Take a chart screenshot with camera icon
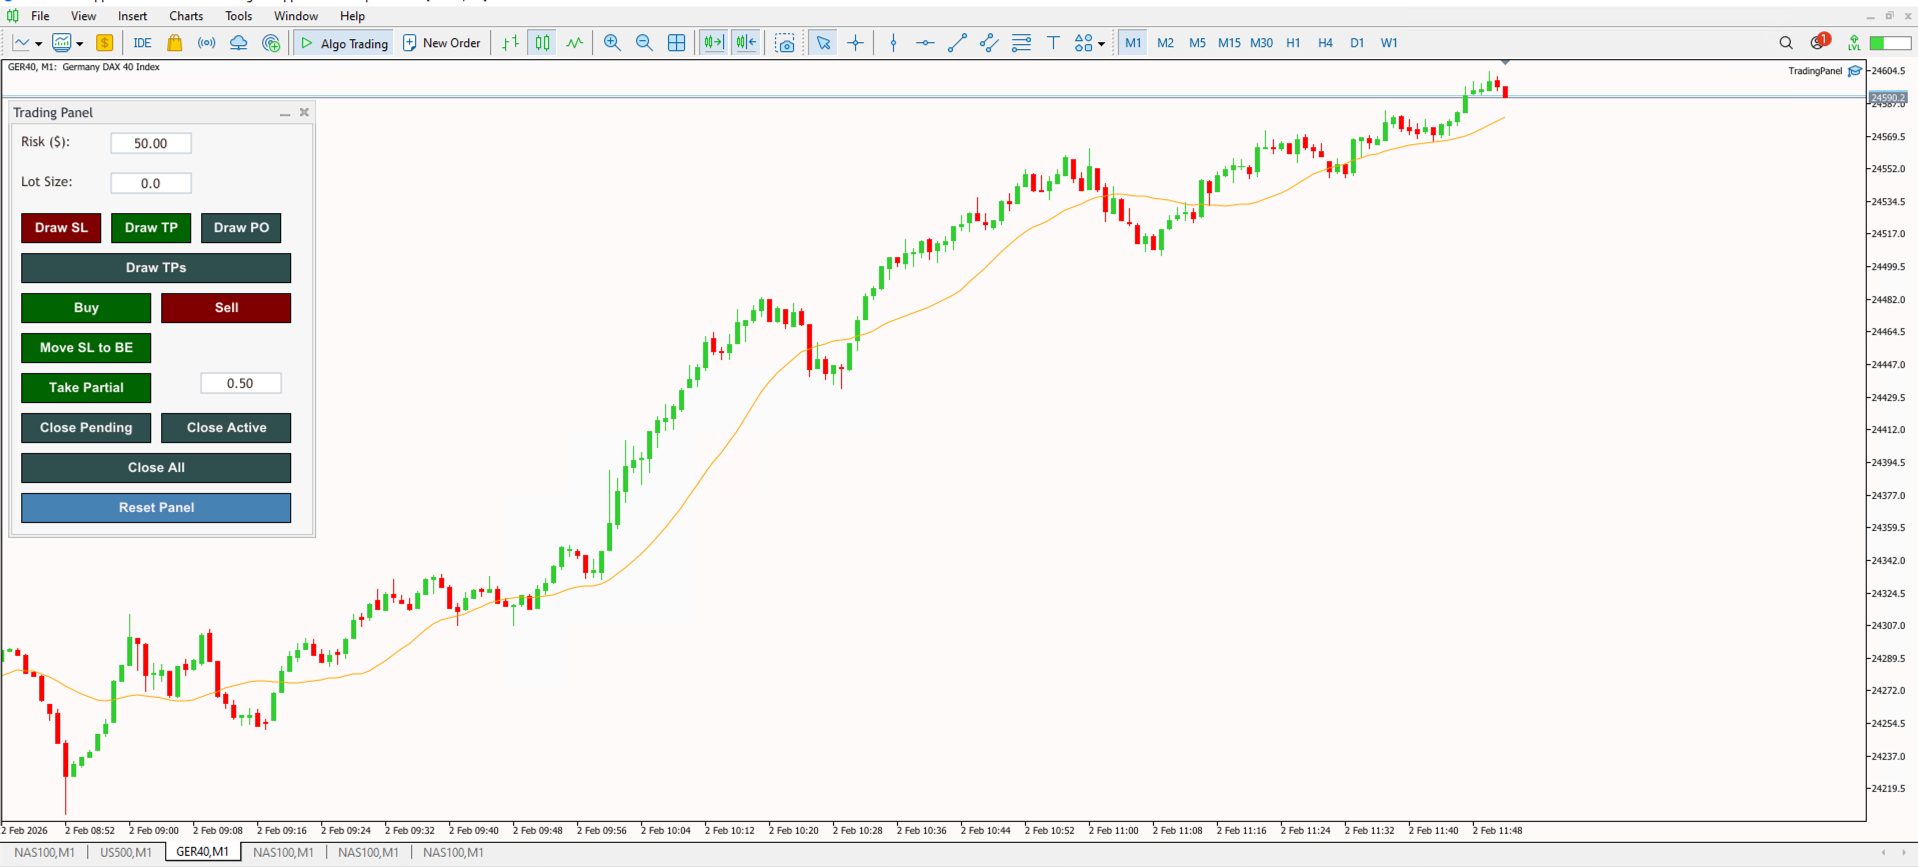1918x867 pixels. 785,43
